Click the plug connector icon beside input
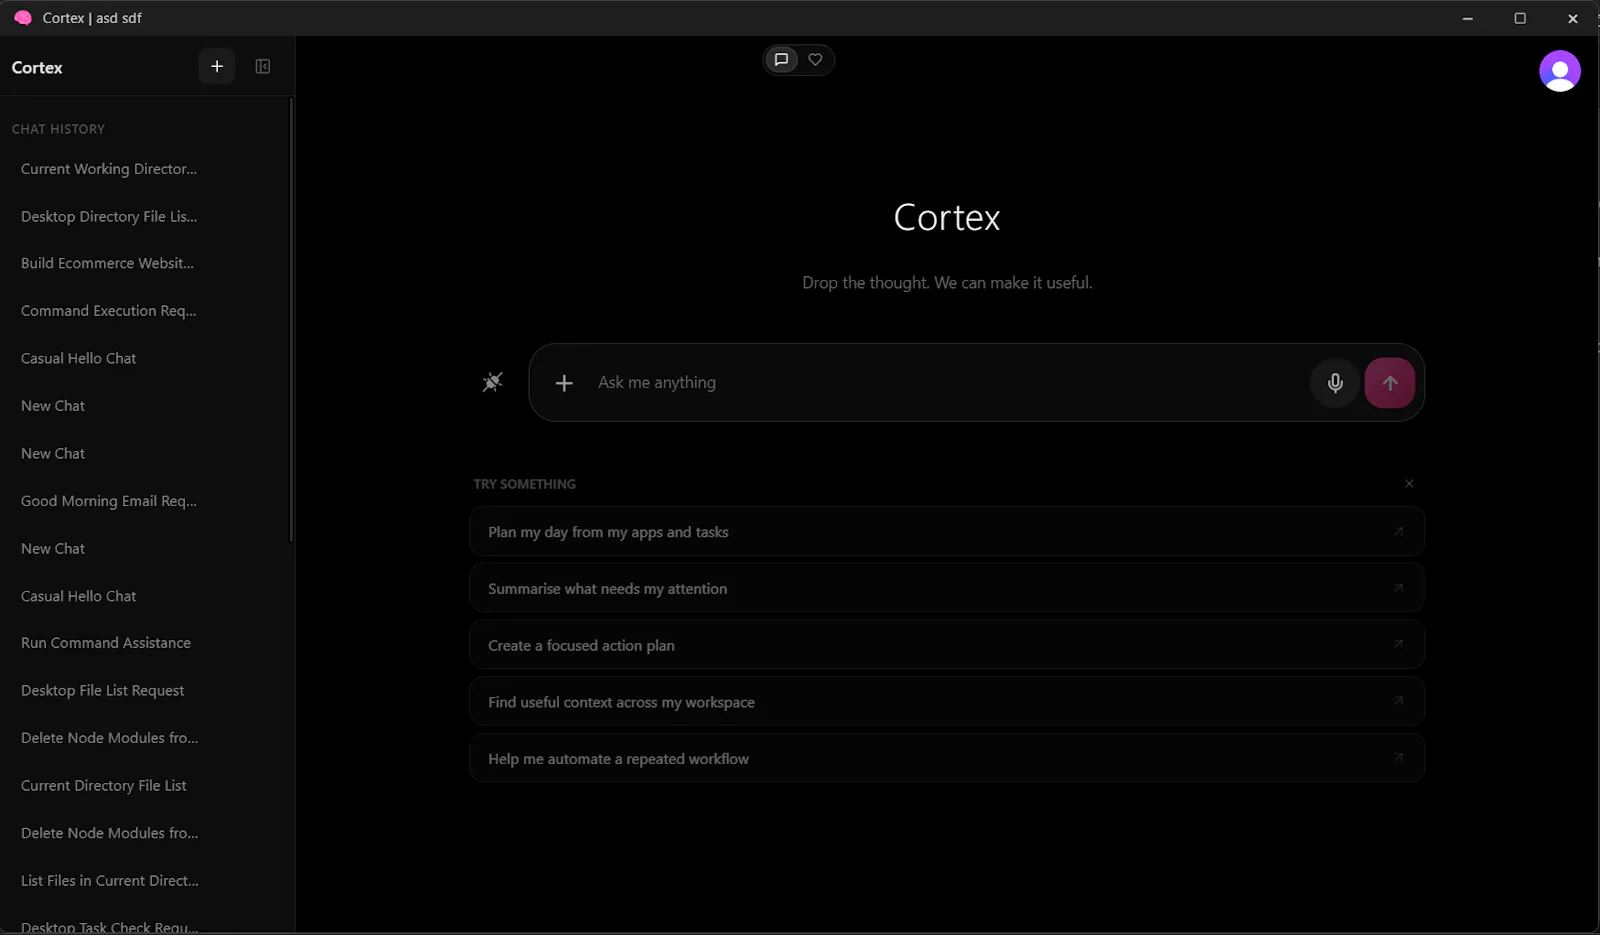Screen dimensions: 1600x935 [x=492, y=382]
